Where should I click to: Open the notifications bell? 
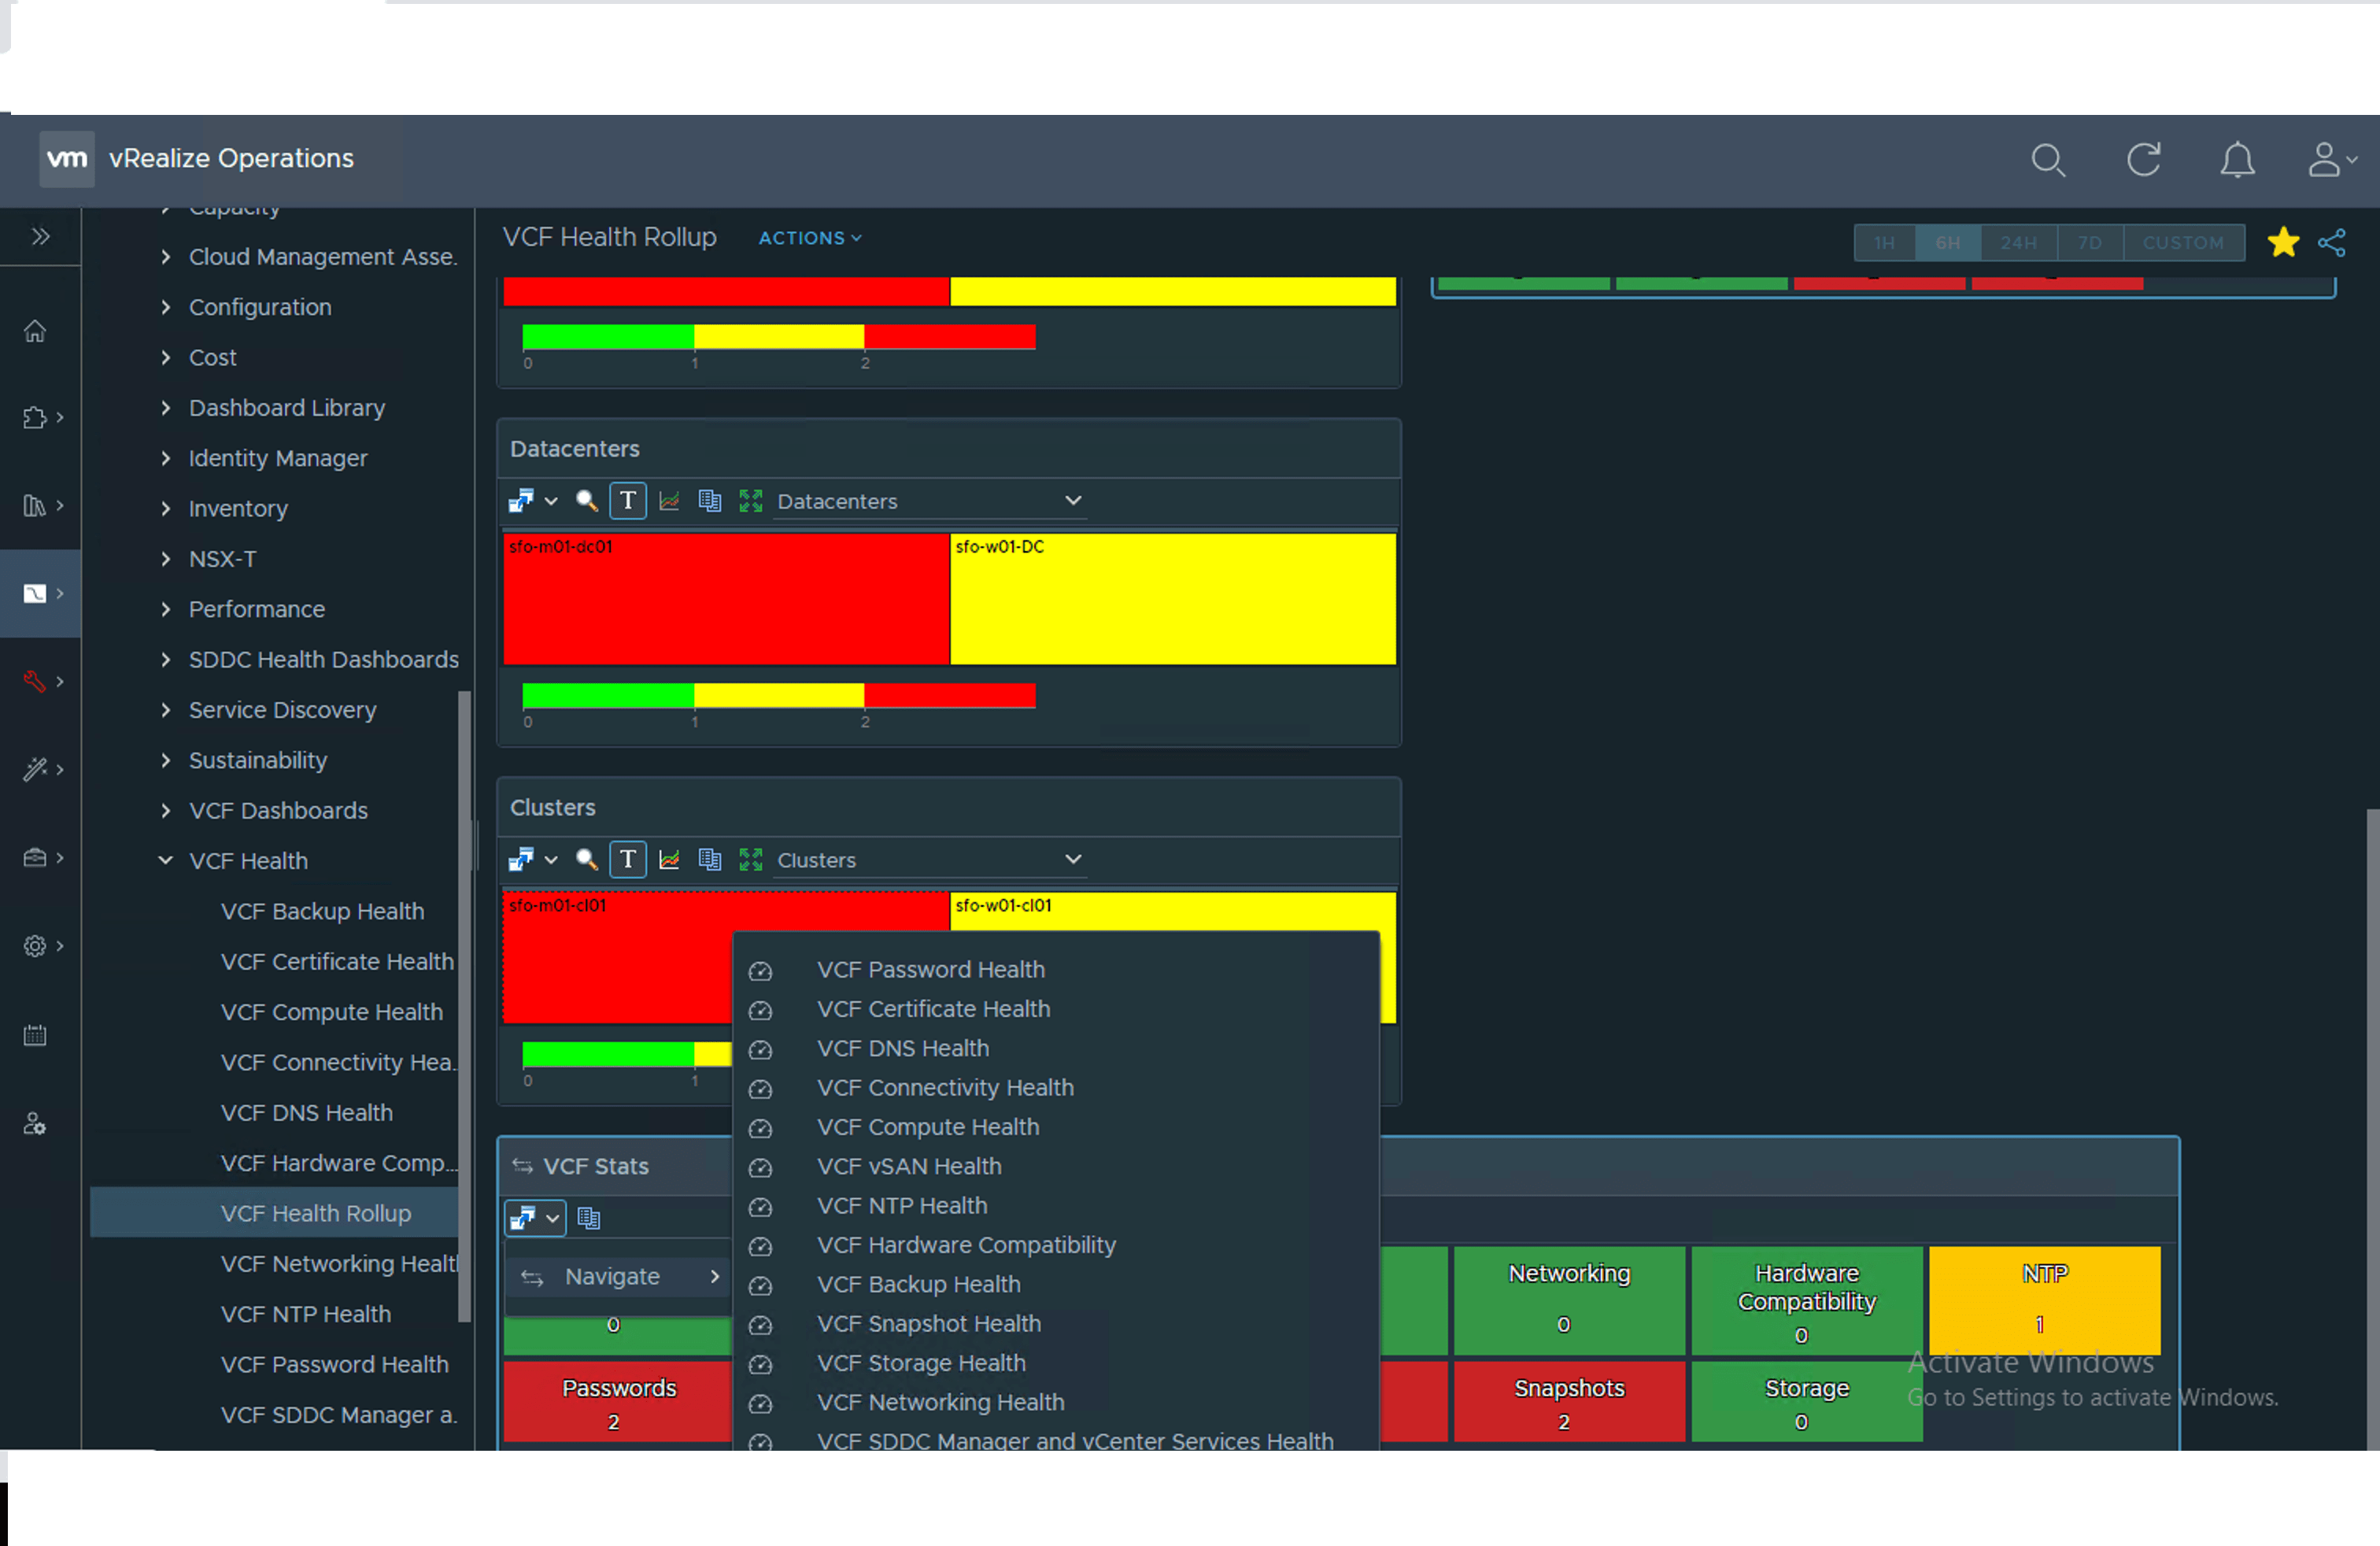click(2237, 160)
